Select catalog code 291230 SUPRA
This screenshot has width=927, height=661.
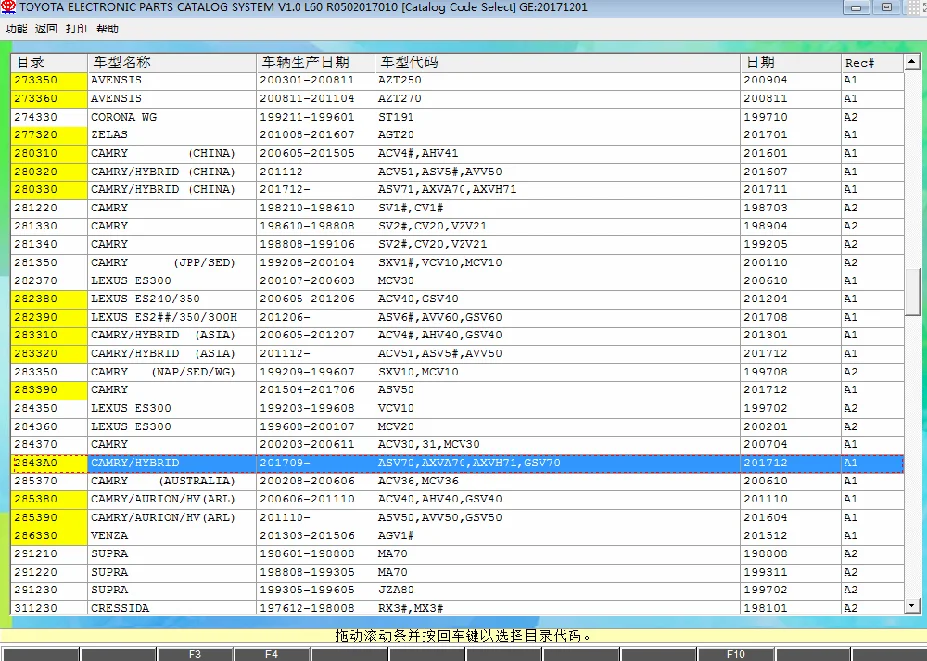point(37,589)
